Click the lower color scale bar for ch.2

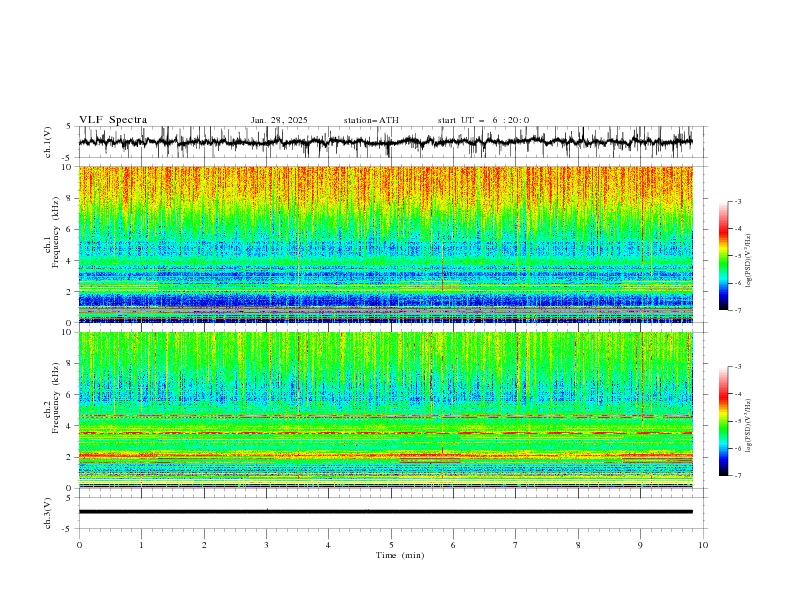723,421
